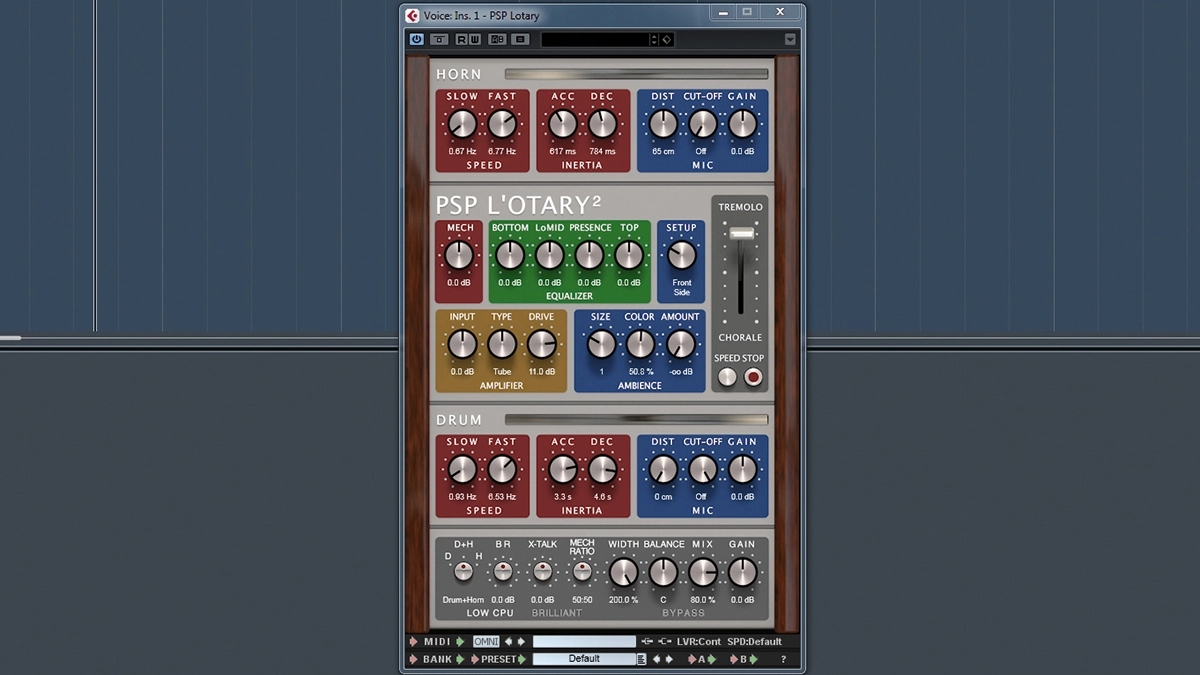Enable LOW CPU mode
The height and width of the screenshot is (675, 1200).
point(490,612)
